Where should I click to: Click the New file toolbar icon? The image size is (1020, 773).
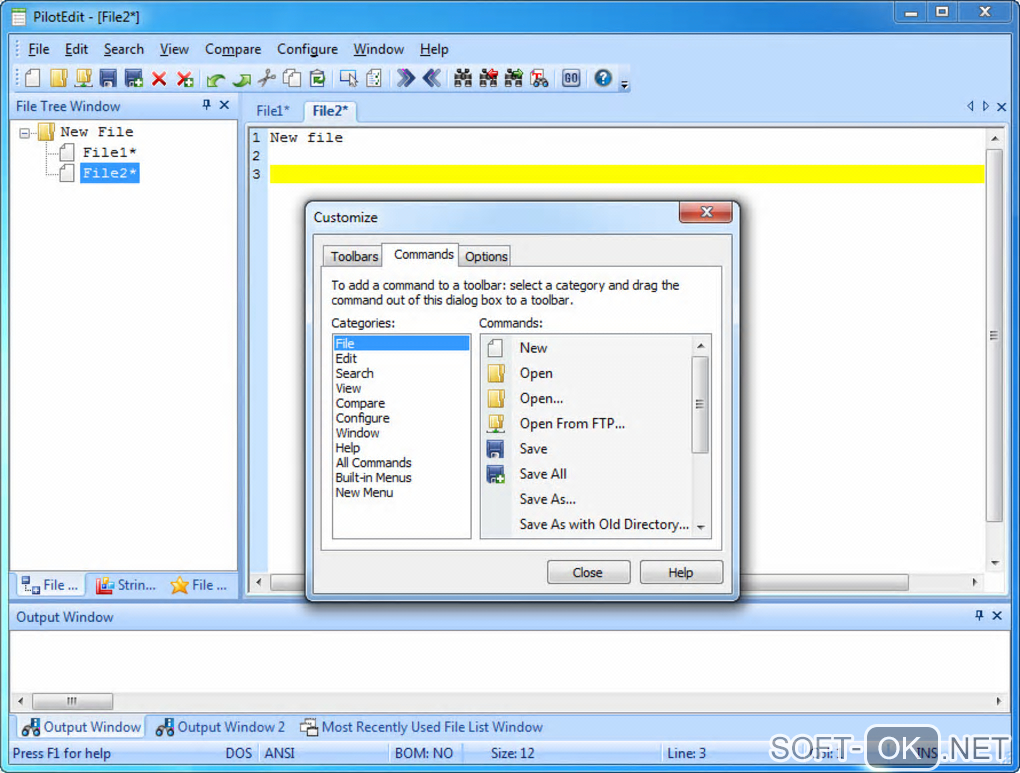click(33, 79)
